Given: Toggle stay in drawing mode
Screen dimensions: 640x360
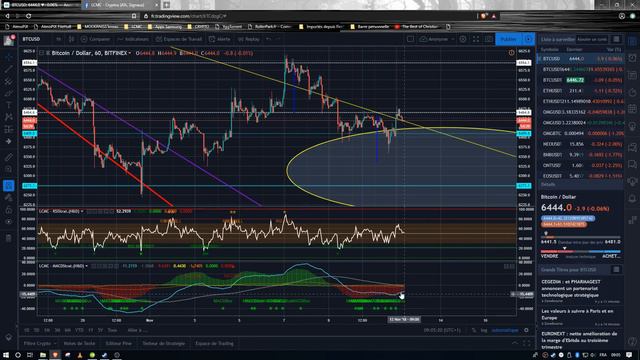Looking at the screenshot, I should (x=9, y=198).
